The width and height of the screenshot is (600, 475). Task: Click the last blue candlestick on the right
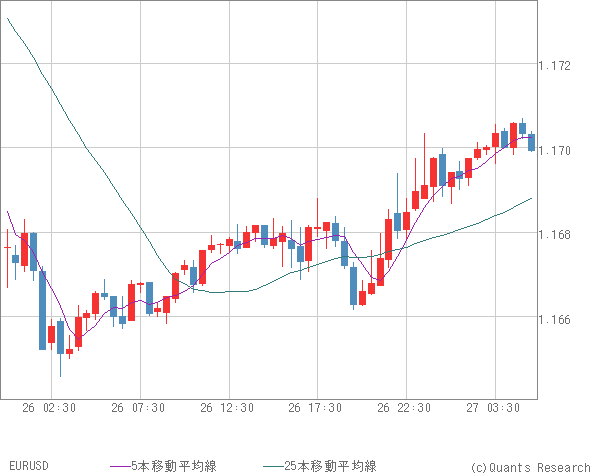pos(532,142)
